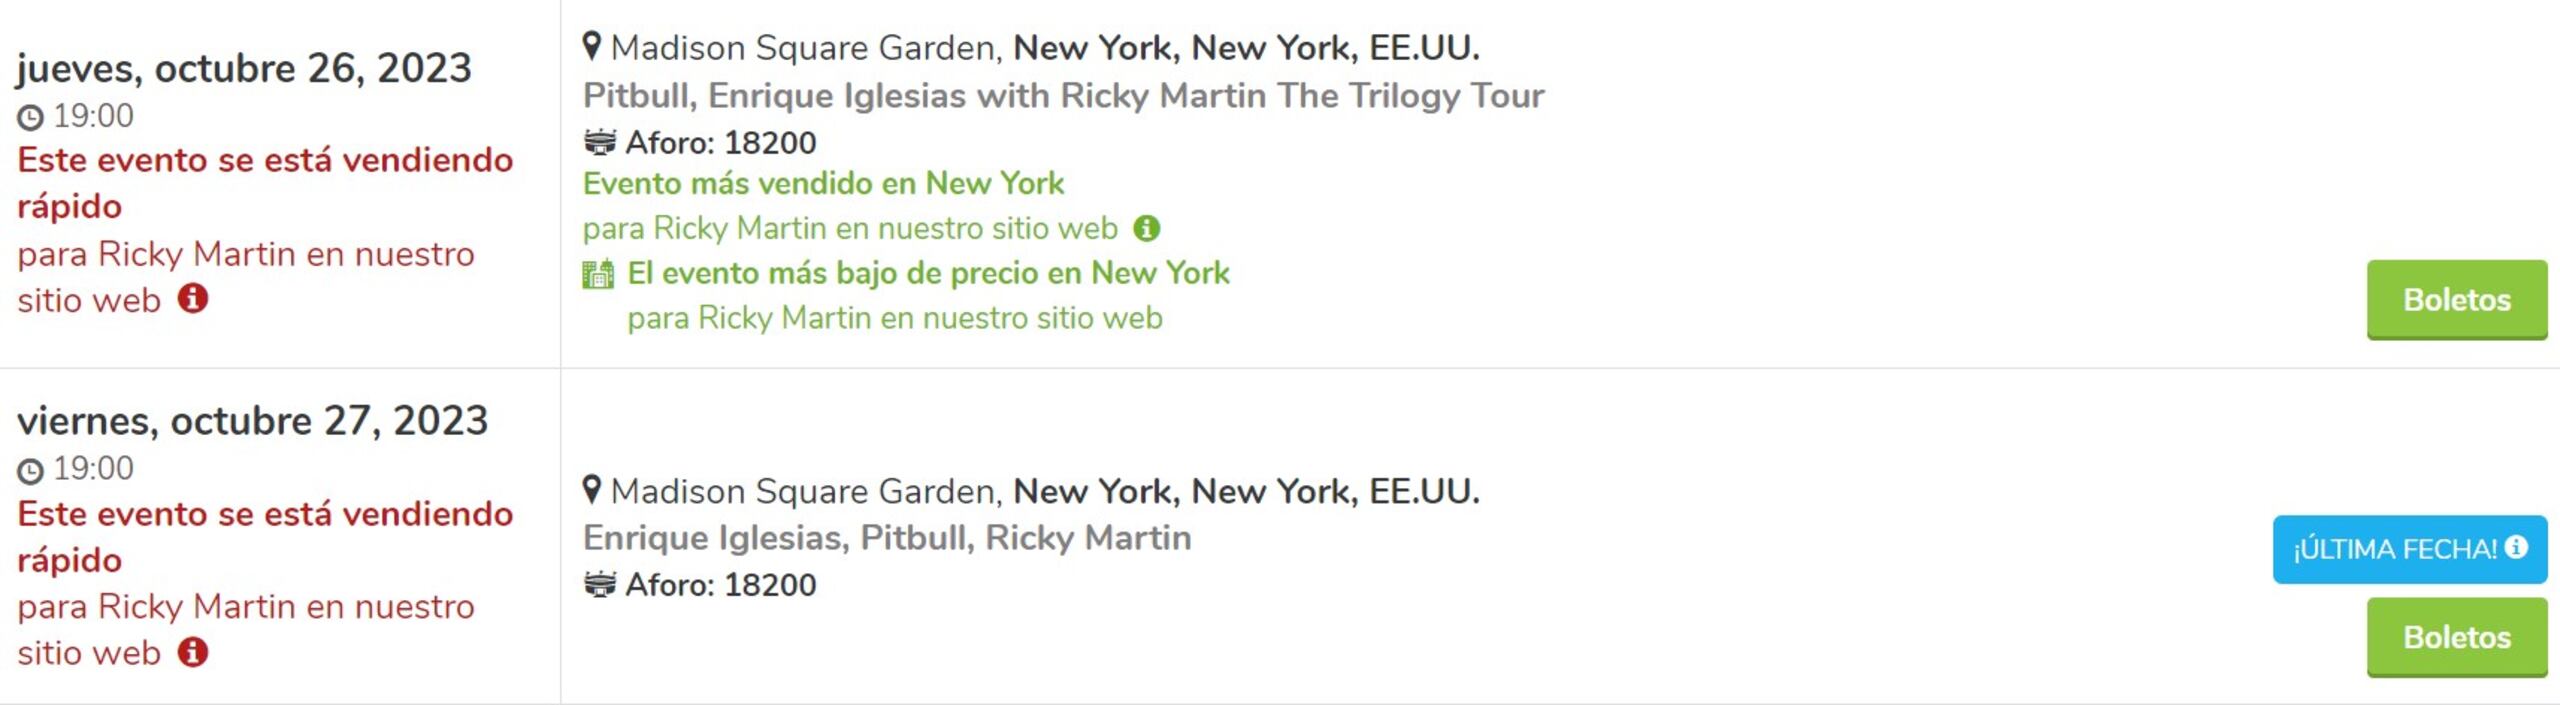The height and width of the screenshot is (705, 2560).
Task: Click green info icon beside best-selling event note
Action: point(1147,229)
